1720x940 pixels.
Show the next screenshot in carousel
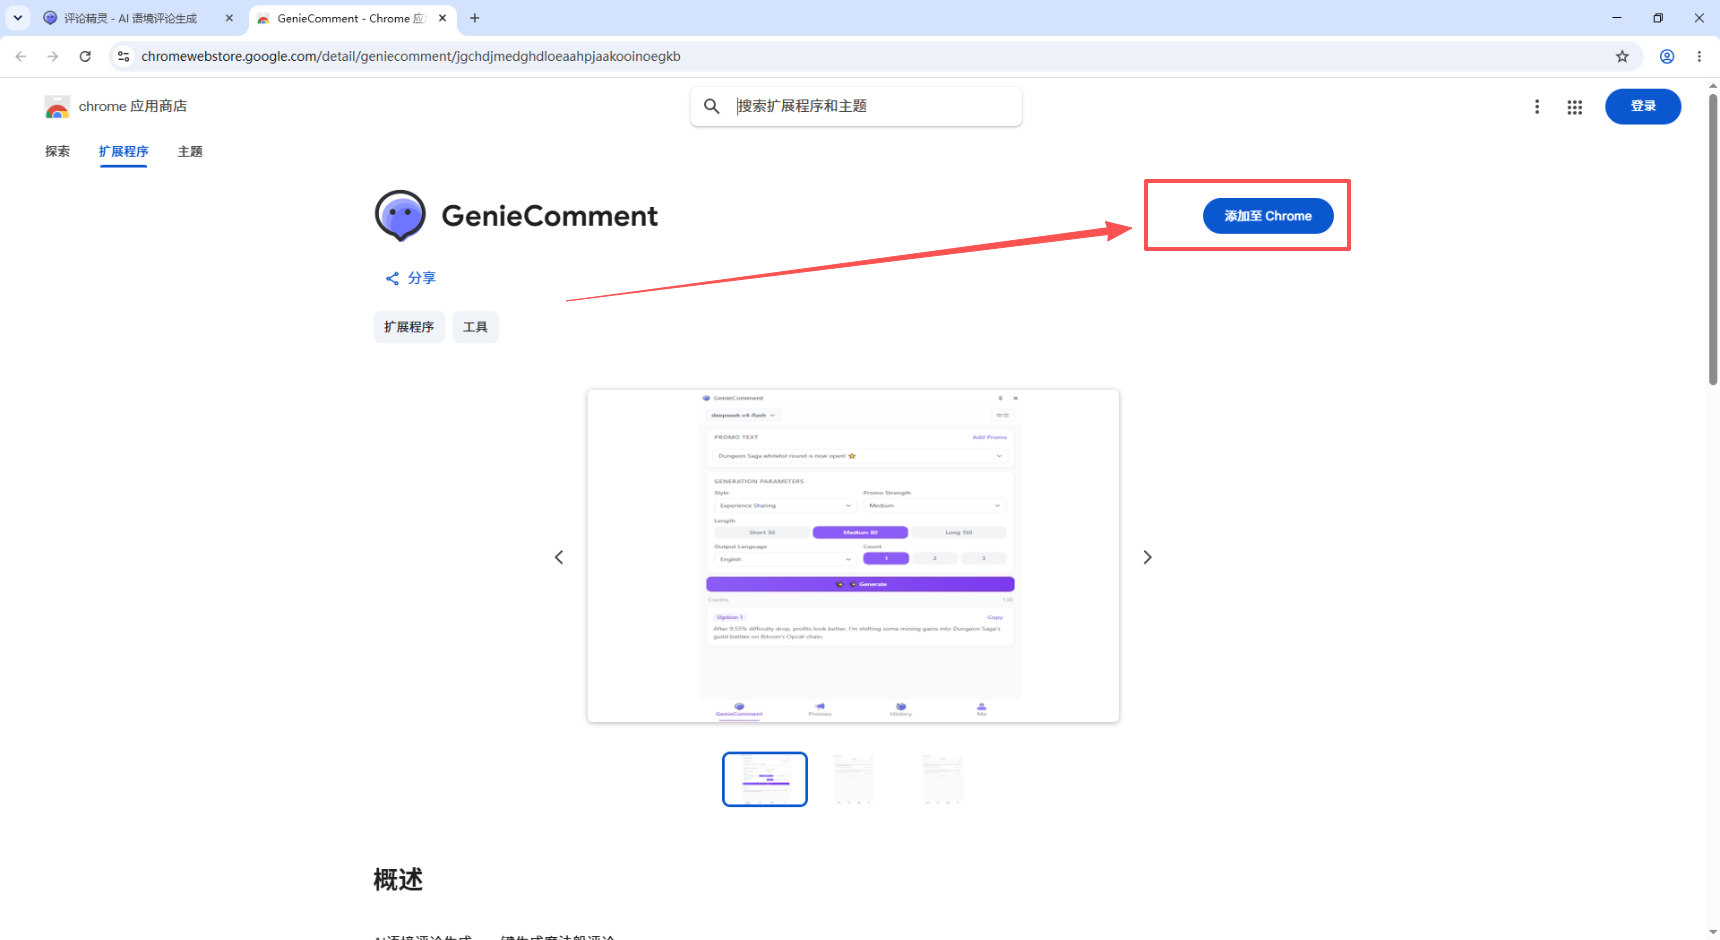pos(1147,557)
